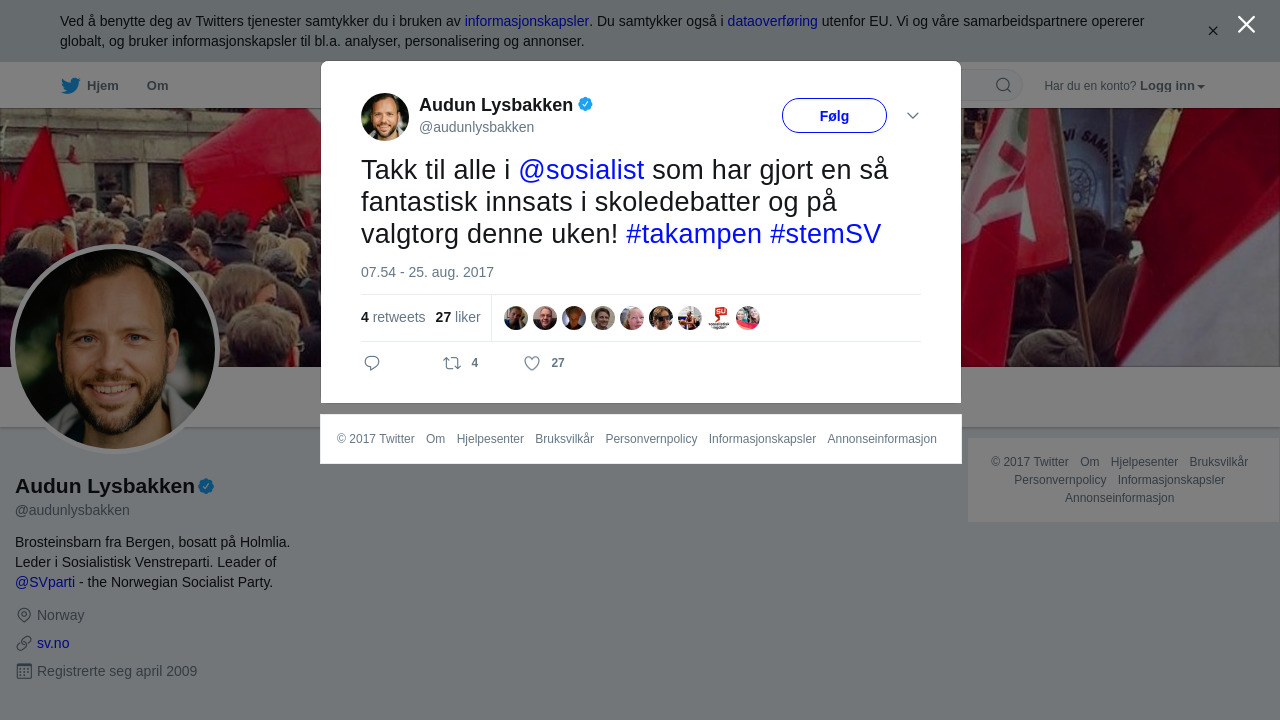Screen dimensions: 1280x720
Task: Show the 27 liker list
Action: [x=458, y=317]
